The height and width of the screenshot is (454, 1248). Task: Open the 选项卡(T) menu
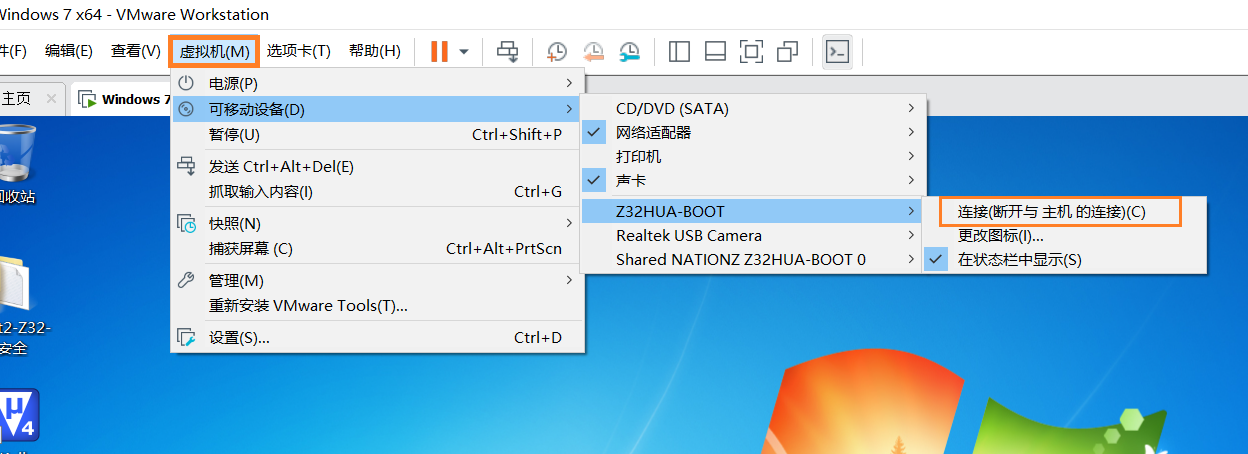coord(299,51)
